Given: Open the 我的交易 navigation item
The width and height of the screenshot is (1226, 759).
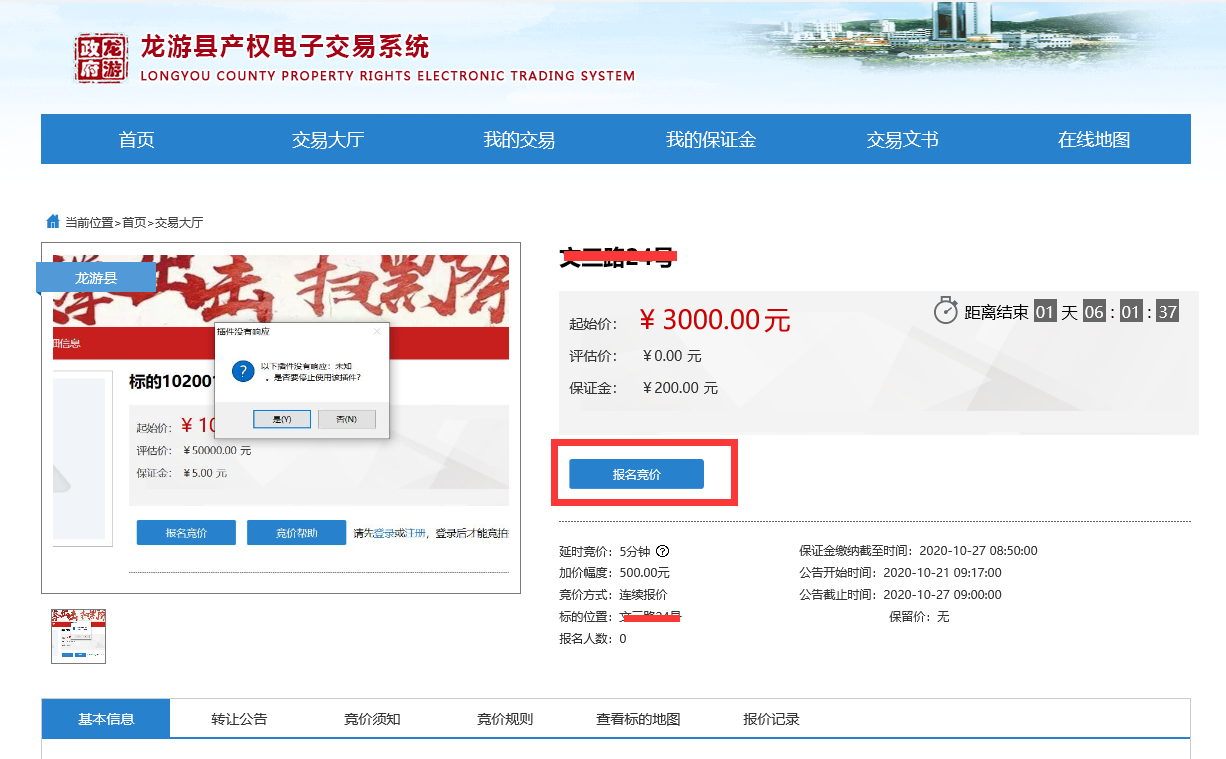Looking at the screenshot, I should pos(519,140).
